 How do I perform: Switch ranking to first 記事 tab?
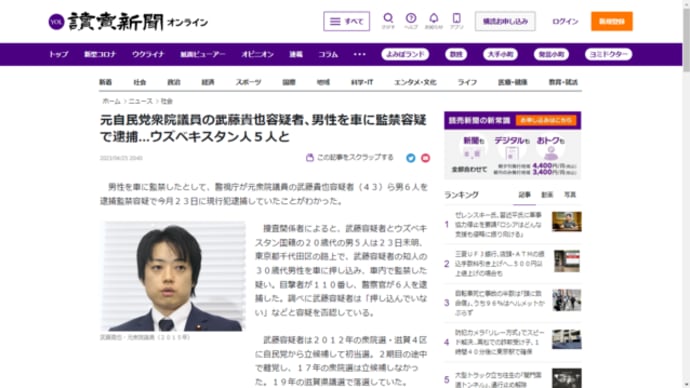coord(524,195)
